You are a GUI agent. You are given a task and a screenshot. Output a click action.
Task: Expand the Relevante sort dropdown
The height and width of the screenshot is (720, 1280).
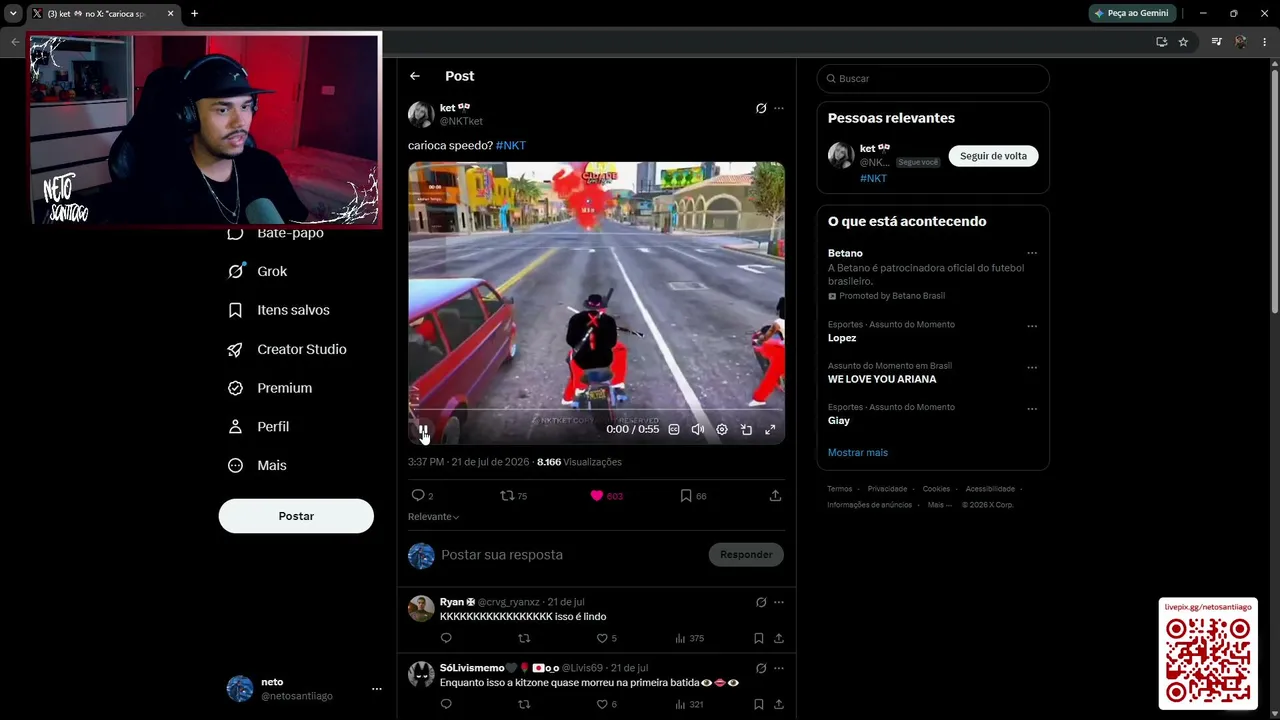[434, 517]
